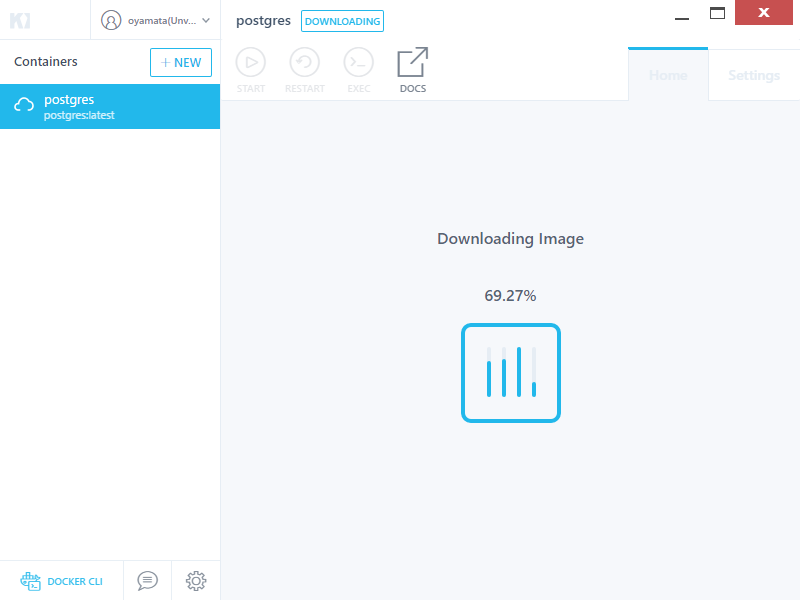Close the Kitematic window
This screenshot has height=600, width=800.
[764, 12]
